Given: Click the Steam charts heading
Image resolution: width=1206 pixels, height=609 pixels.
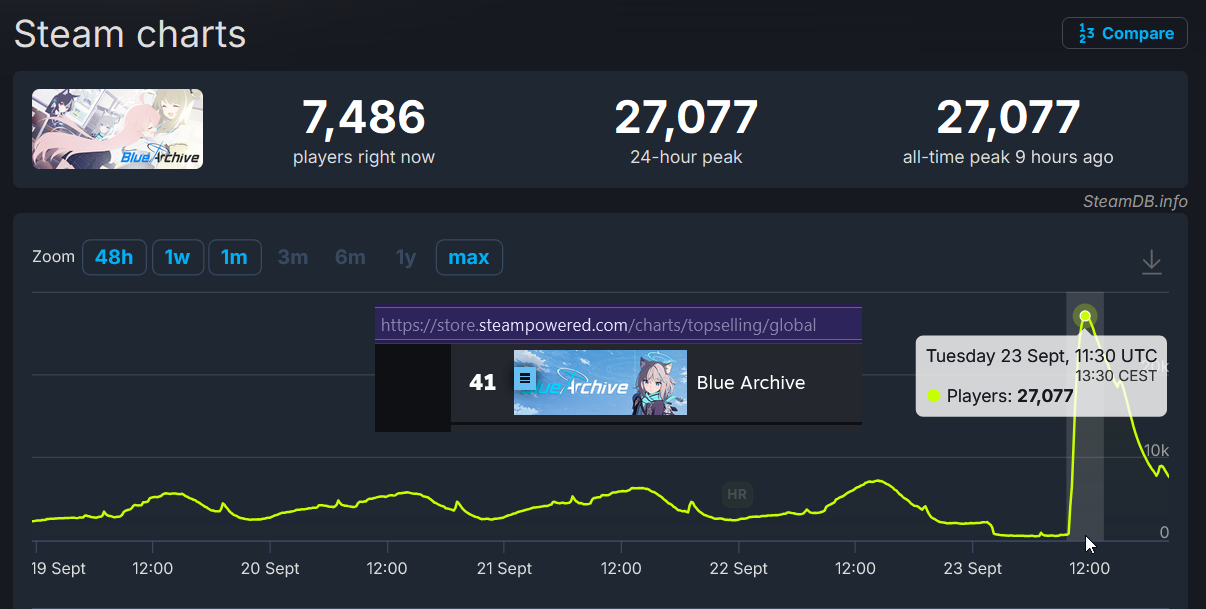Looking at the screenshot, I should pyautogui.click(x=130, y=34).
